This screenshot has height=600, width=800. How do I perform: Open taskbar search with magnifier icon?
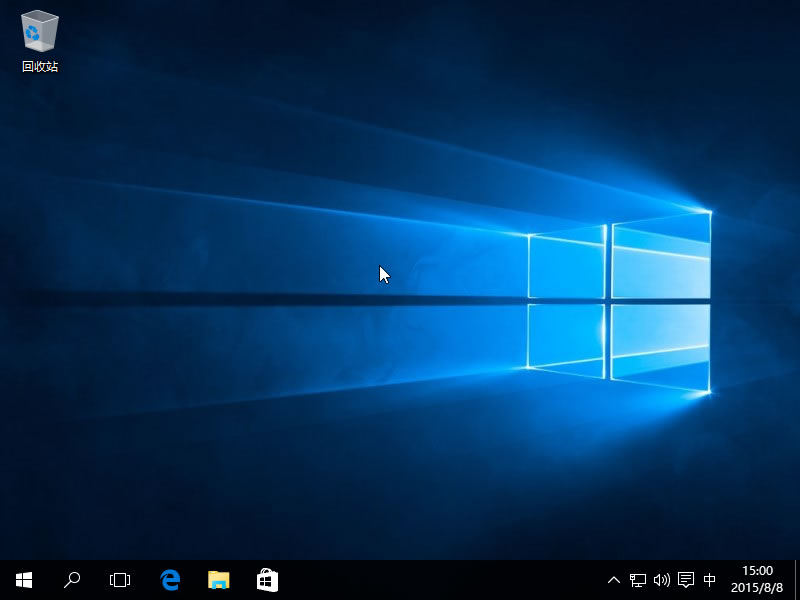[x=72, y=580]
